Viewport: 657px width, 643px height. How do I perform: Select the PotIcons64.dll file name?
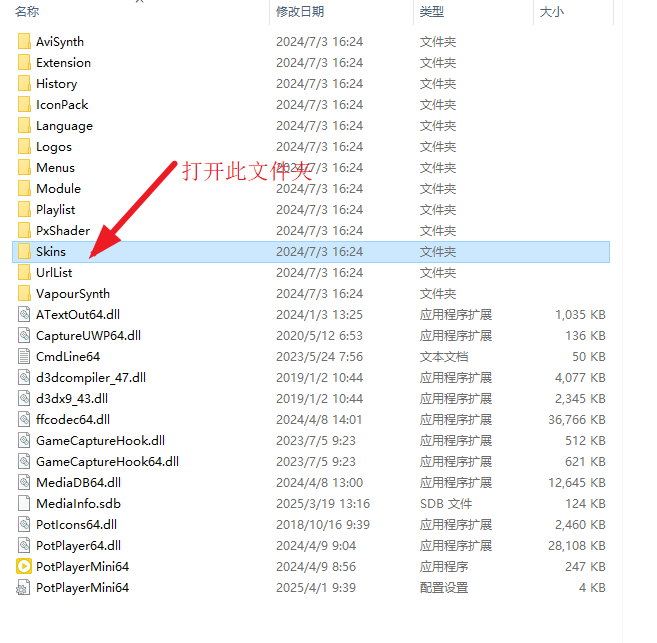tap(77, 524)
